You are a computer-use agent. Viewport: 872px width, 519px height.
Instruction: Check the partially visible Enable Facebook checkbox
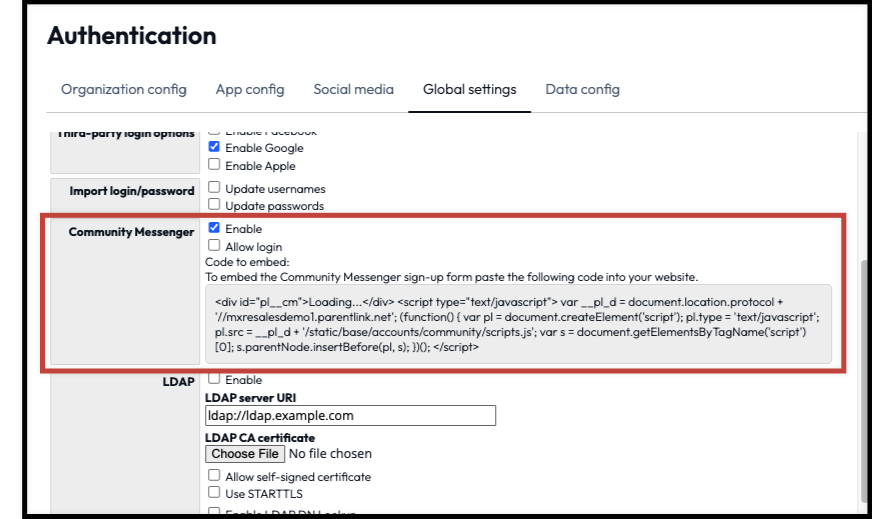214,132
